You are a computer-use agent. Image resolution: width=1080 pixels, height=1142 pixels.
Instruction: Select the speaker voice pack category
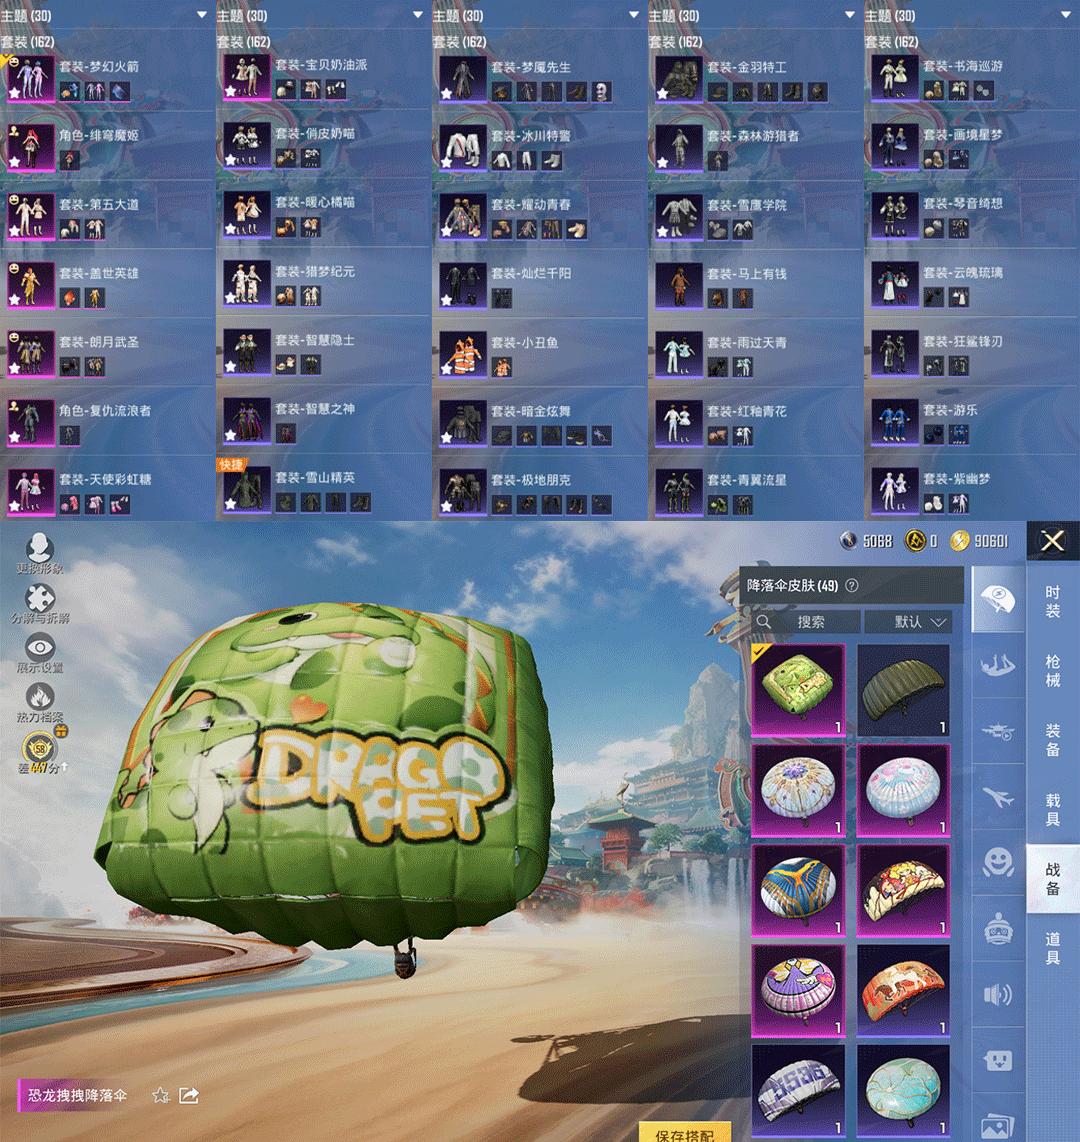point(998,994)
